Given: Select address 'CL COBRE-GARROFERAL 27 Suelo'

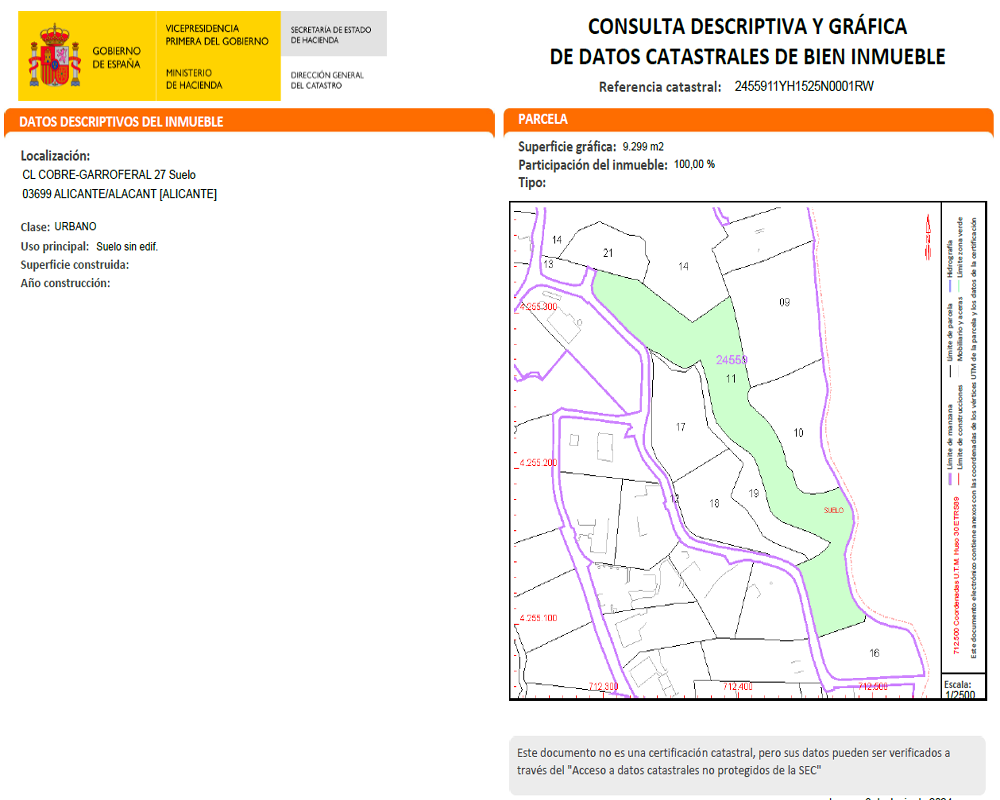Looking at the screenshot, I should [109, 175].
